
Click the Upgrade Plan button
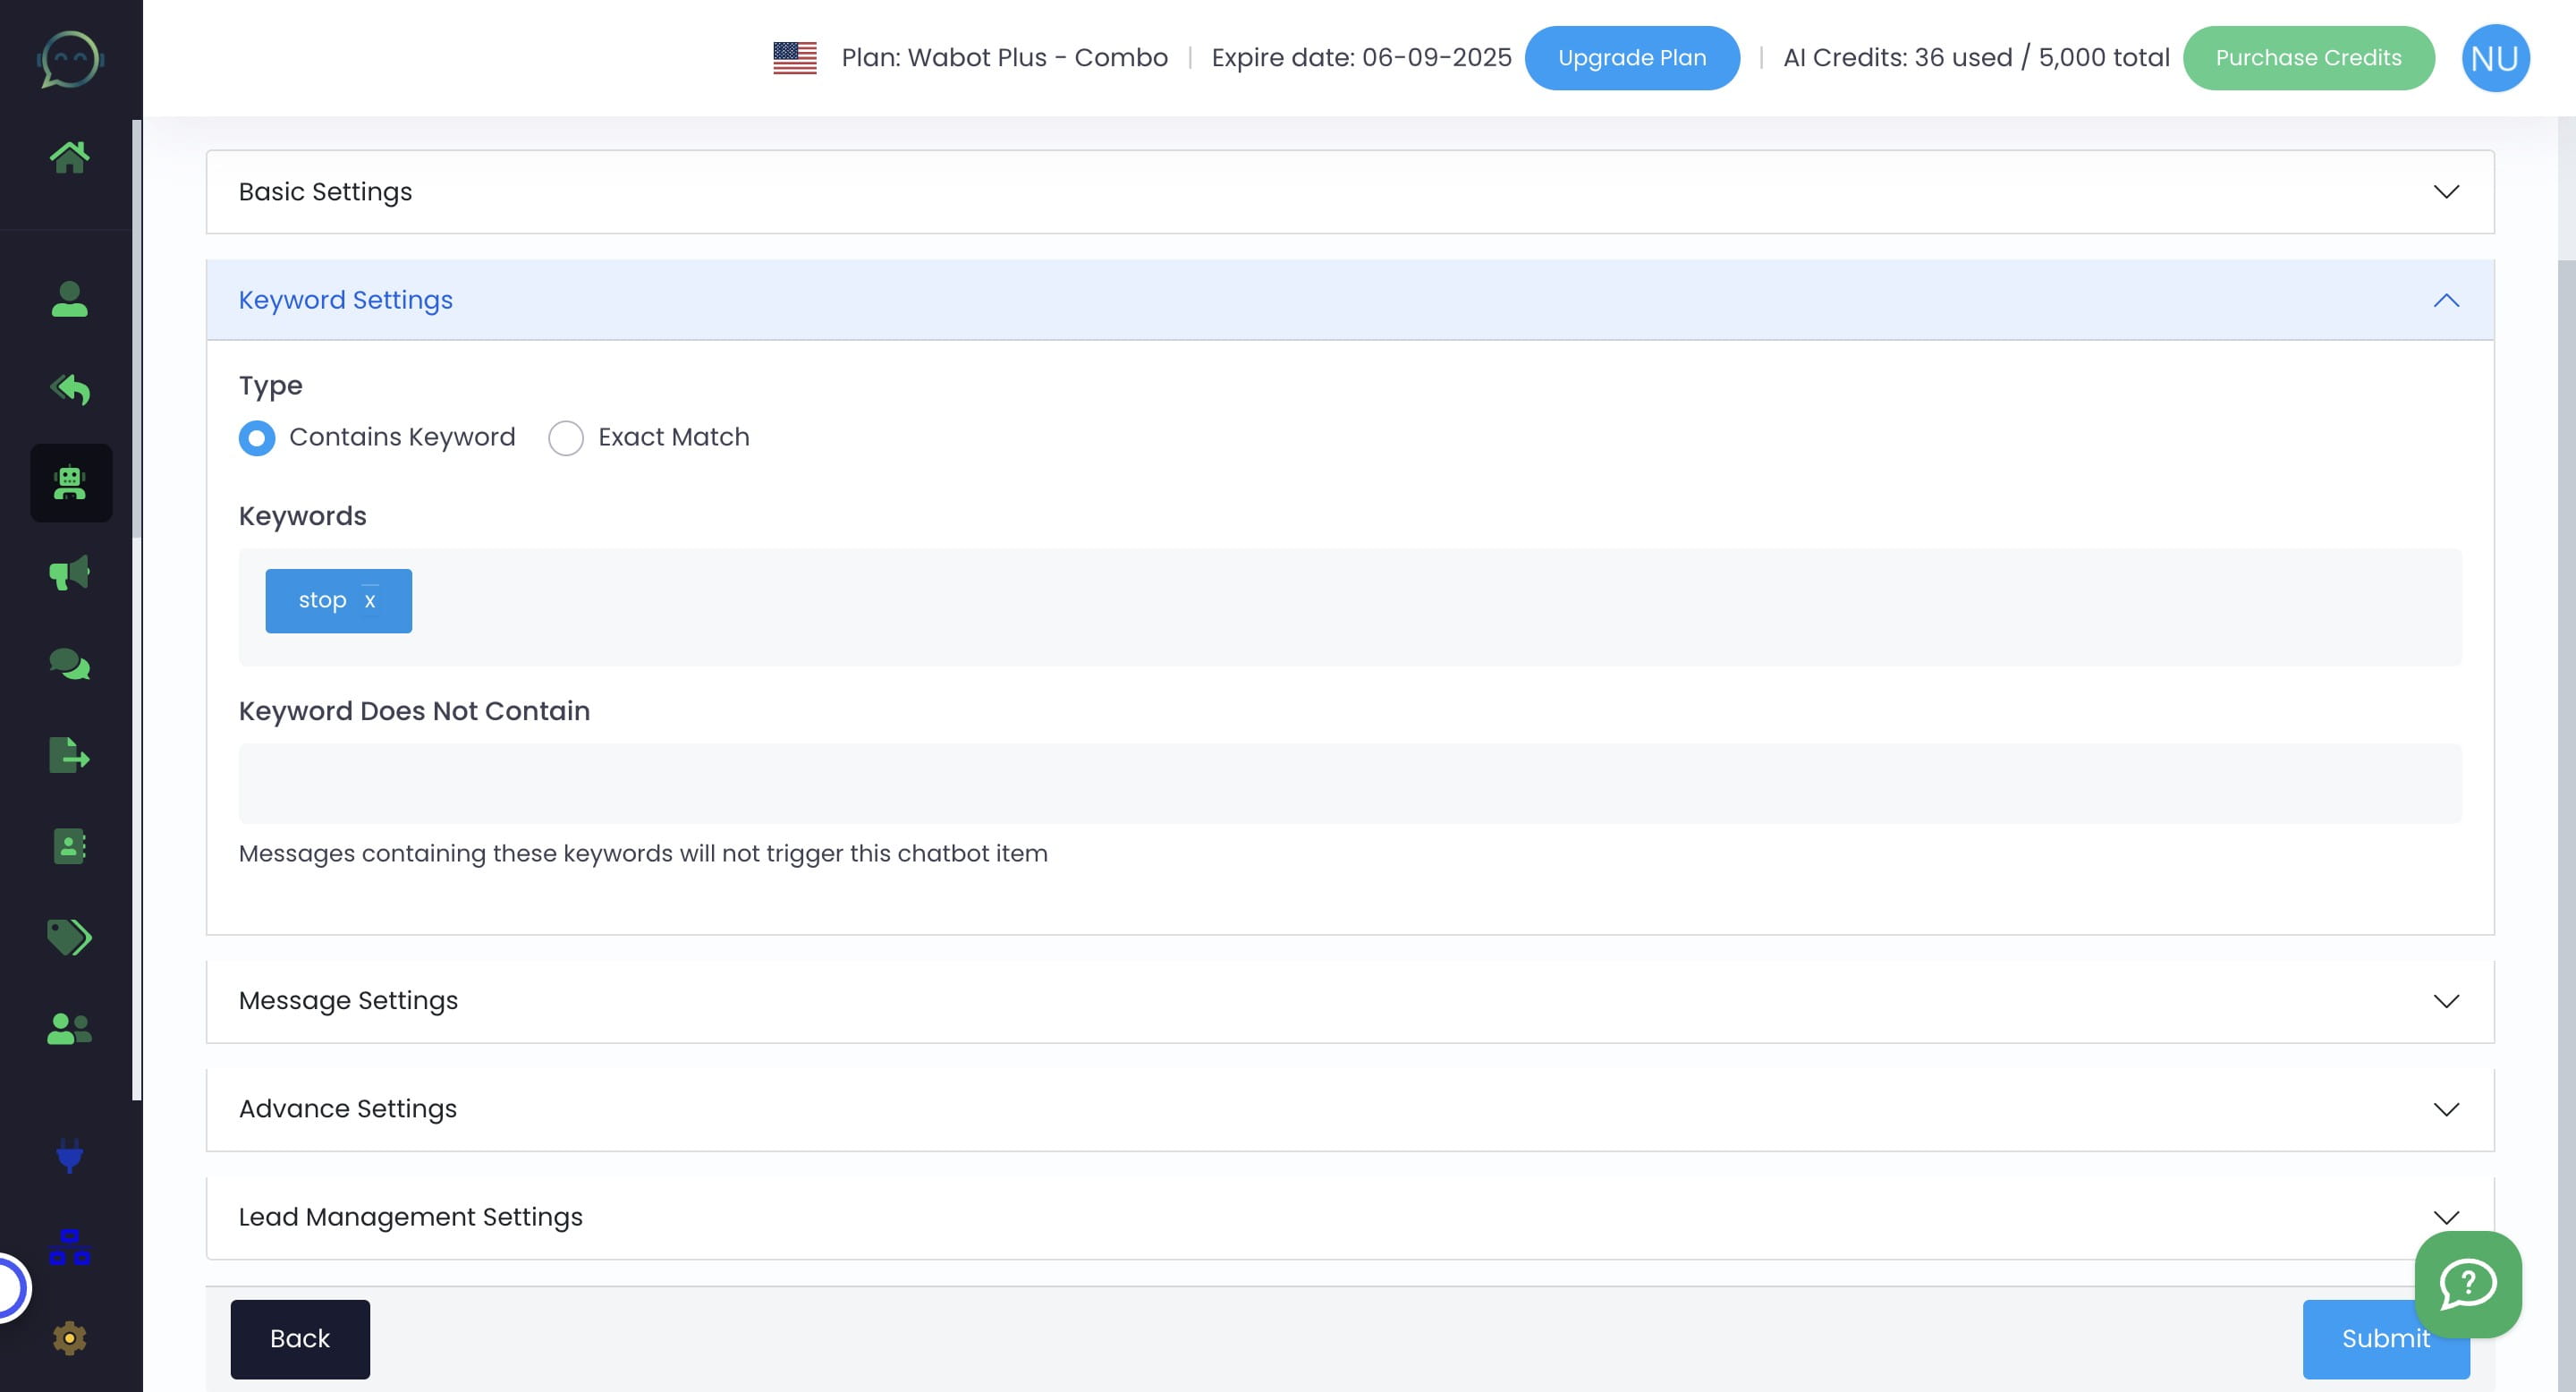1631,57
